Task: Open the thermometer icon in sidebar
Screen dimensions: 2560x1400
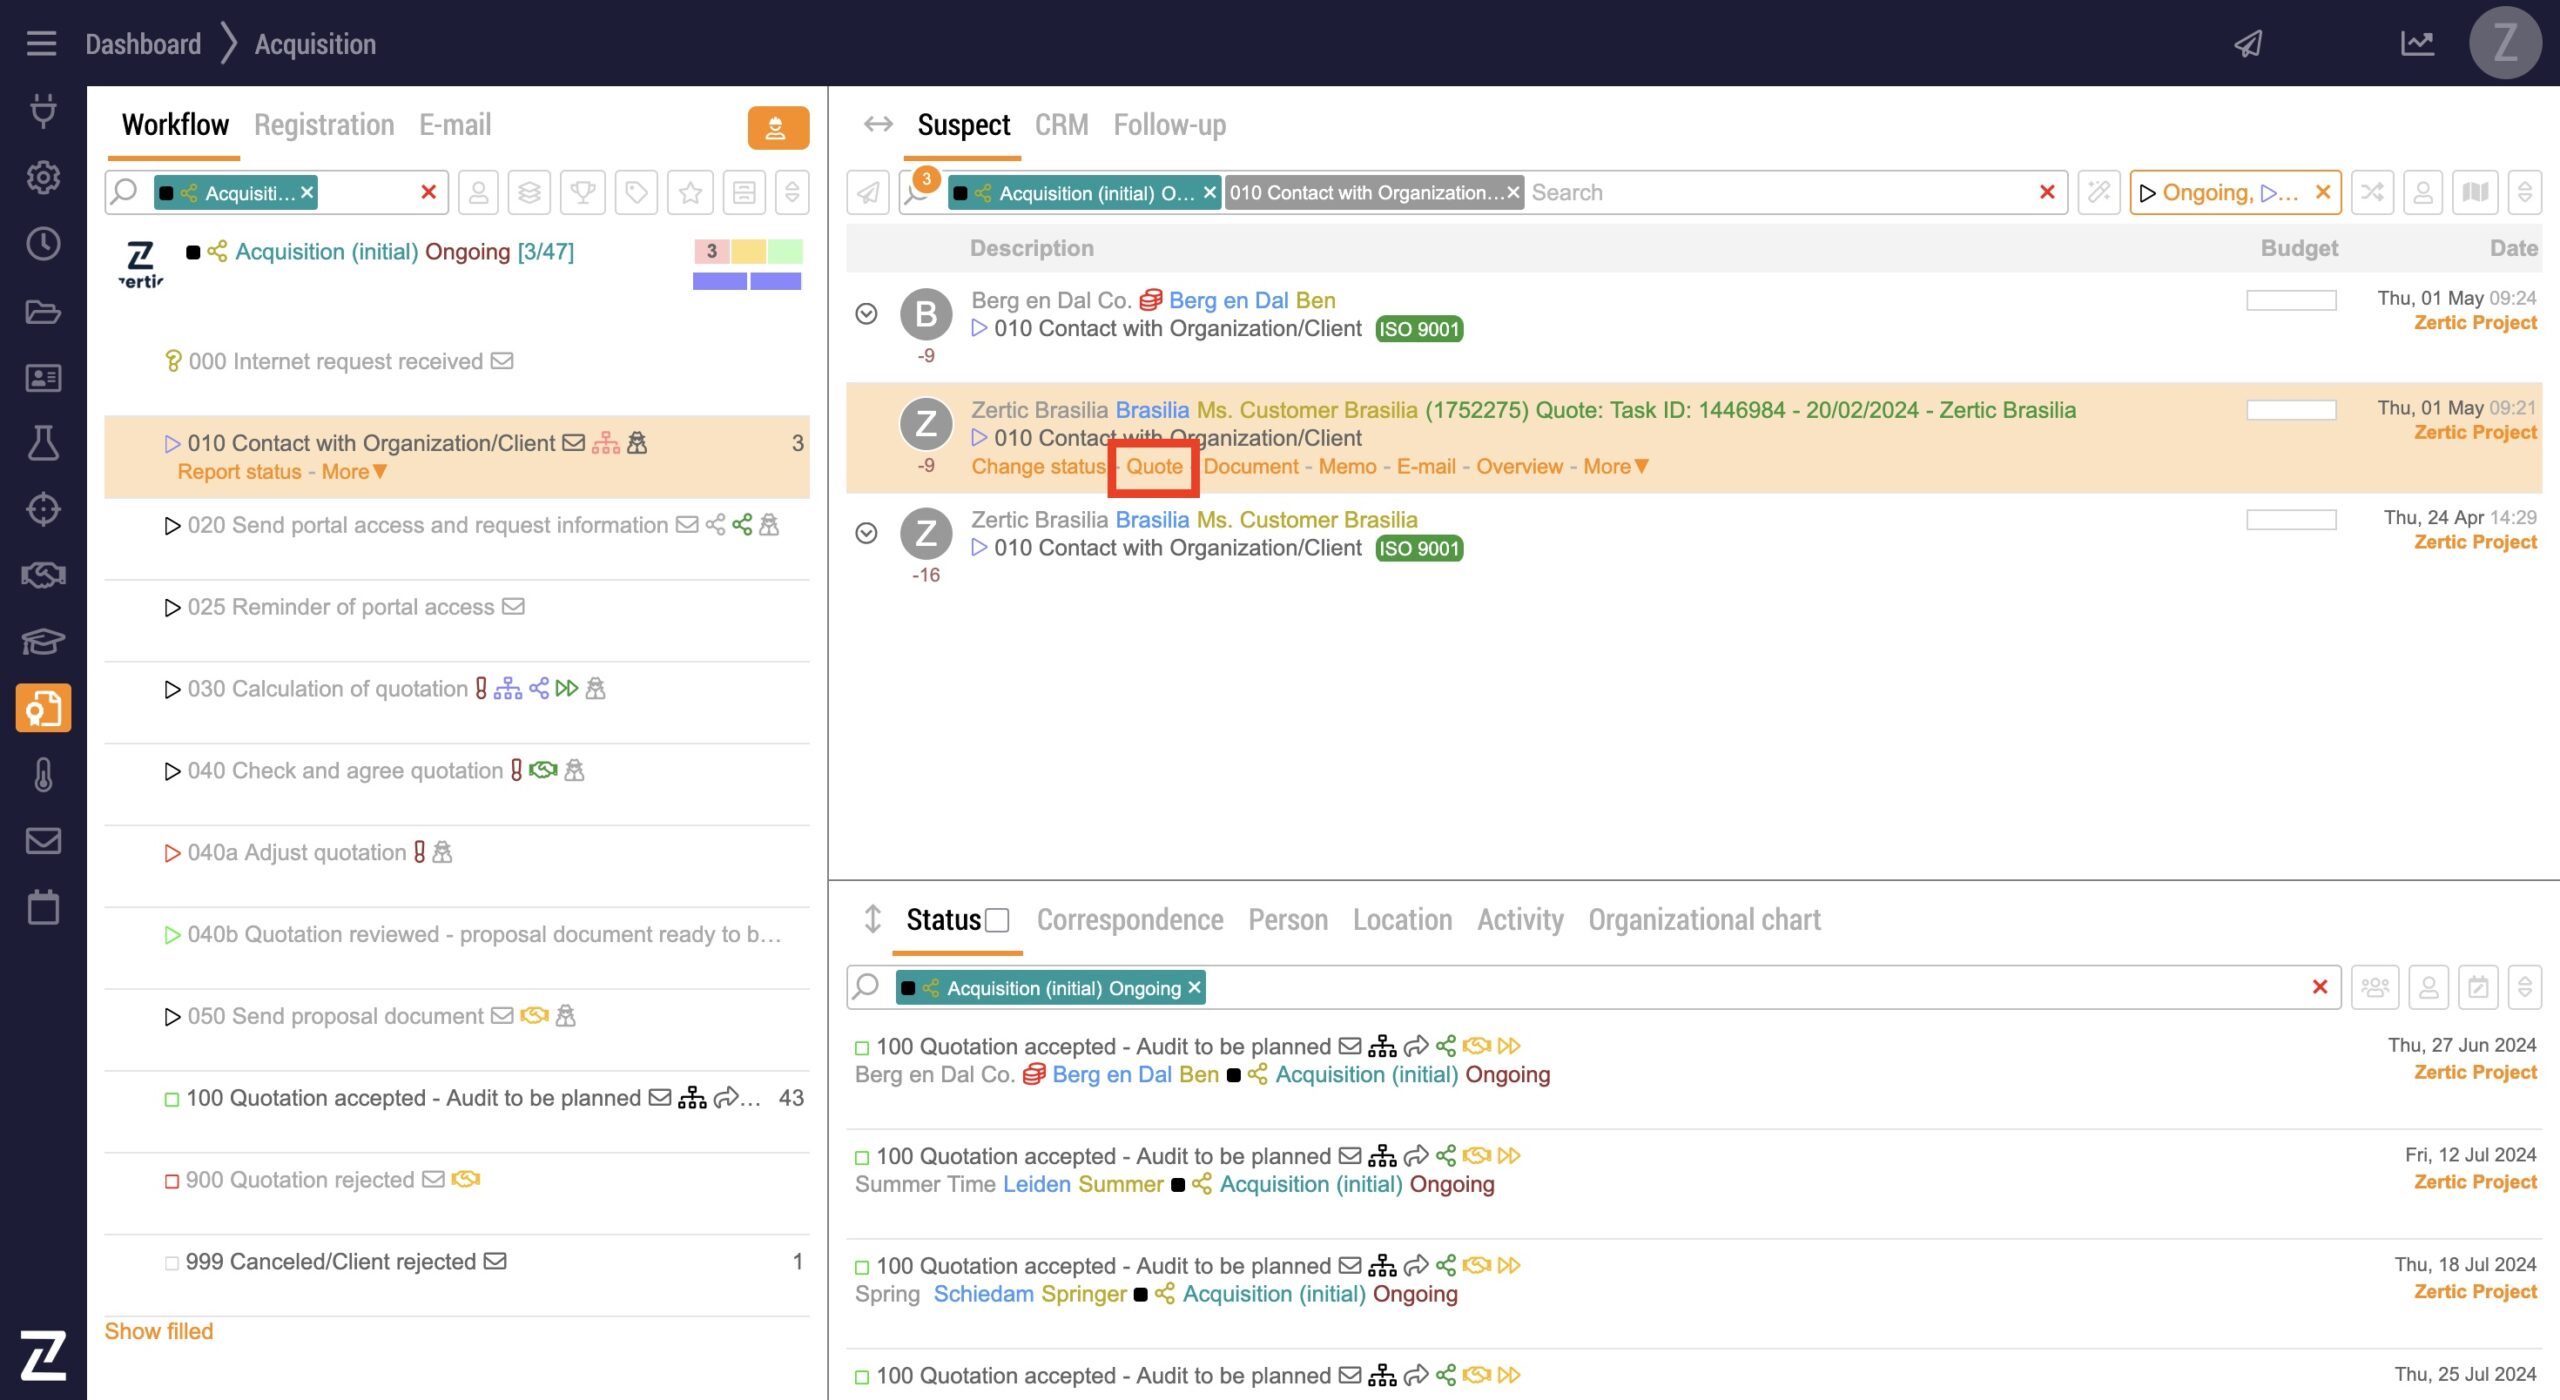Action: tap(43, 775)
